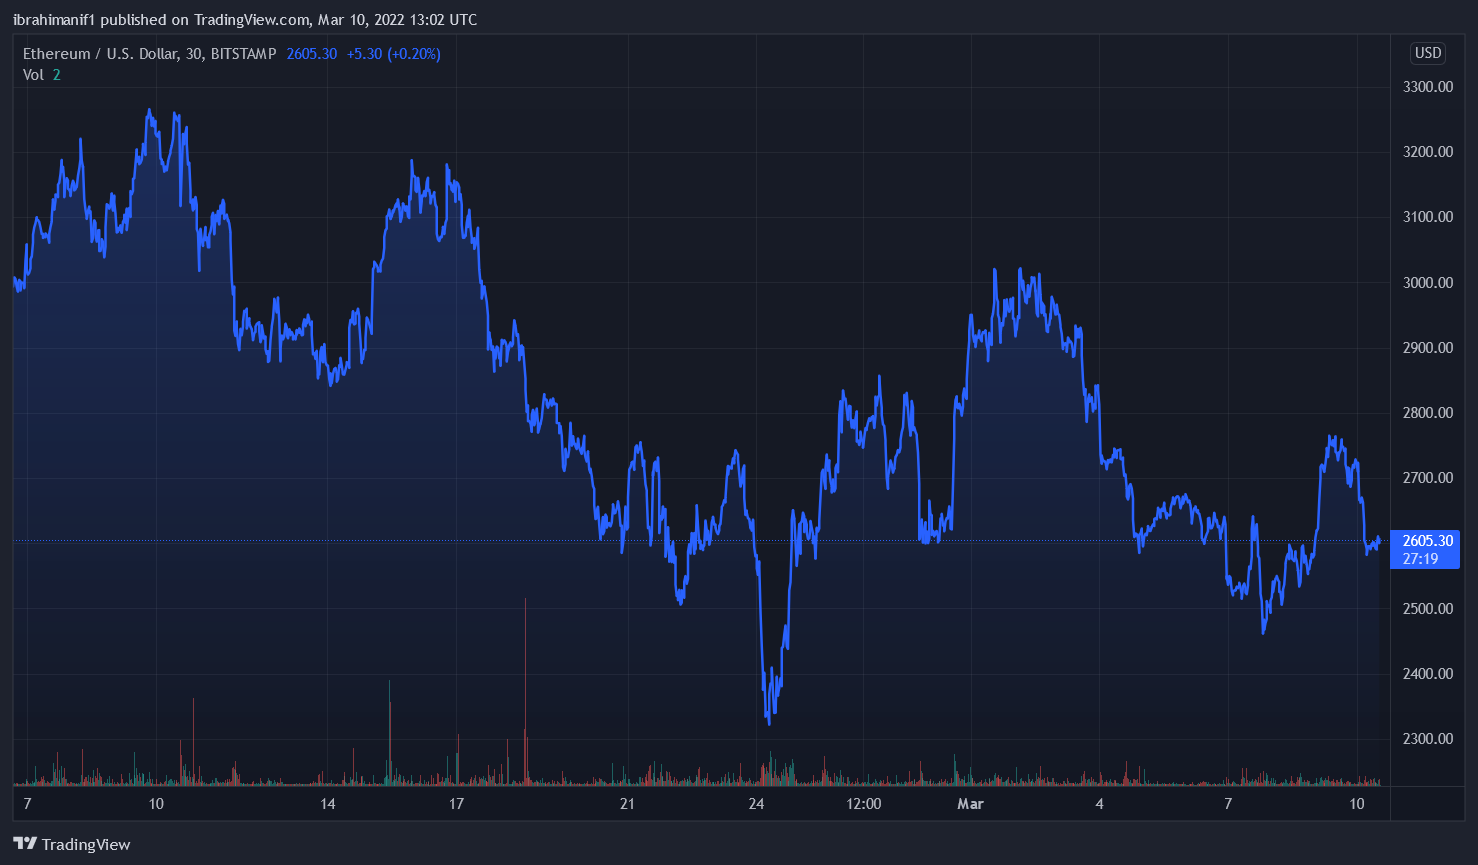Click the 21 date label on time axis
Image resolution: width=1478 pixels, height=865 pixels.
627,804
